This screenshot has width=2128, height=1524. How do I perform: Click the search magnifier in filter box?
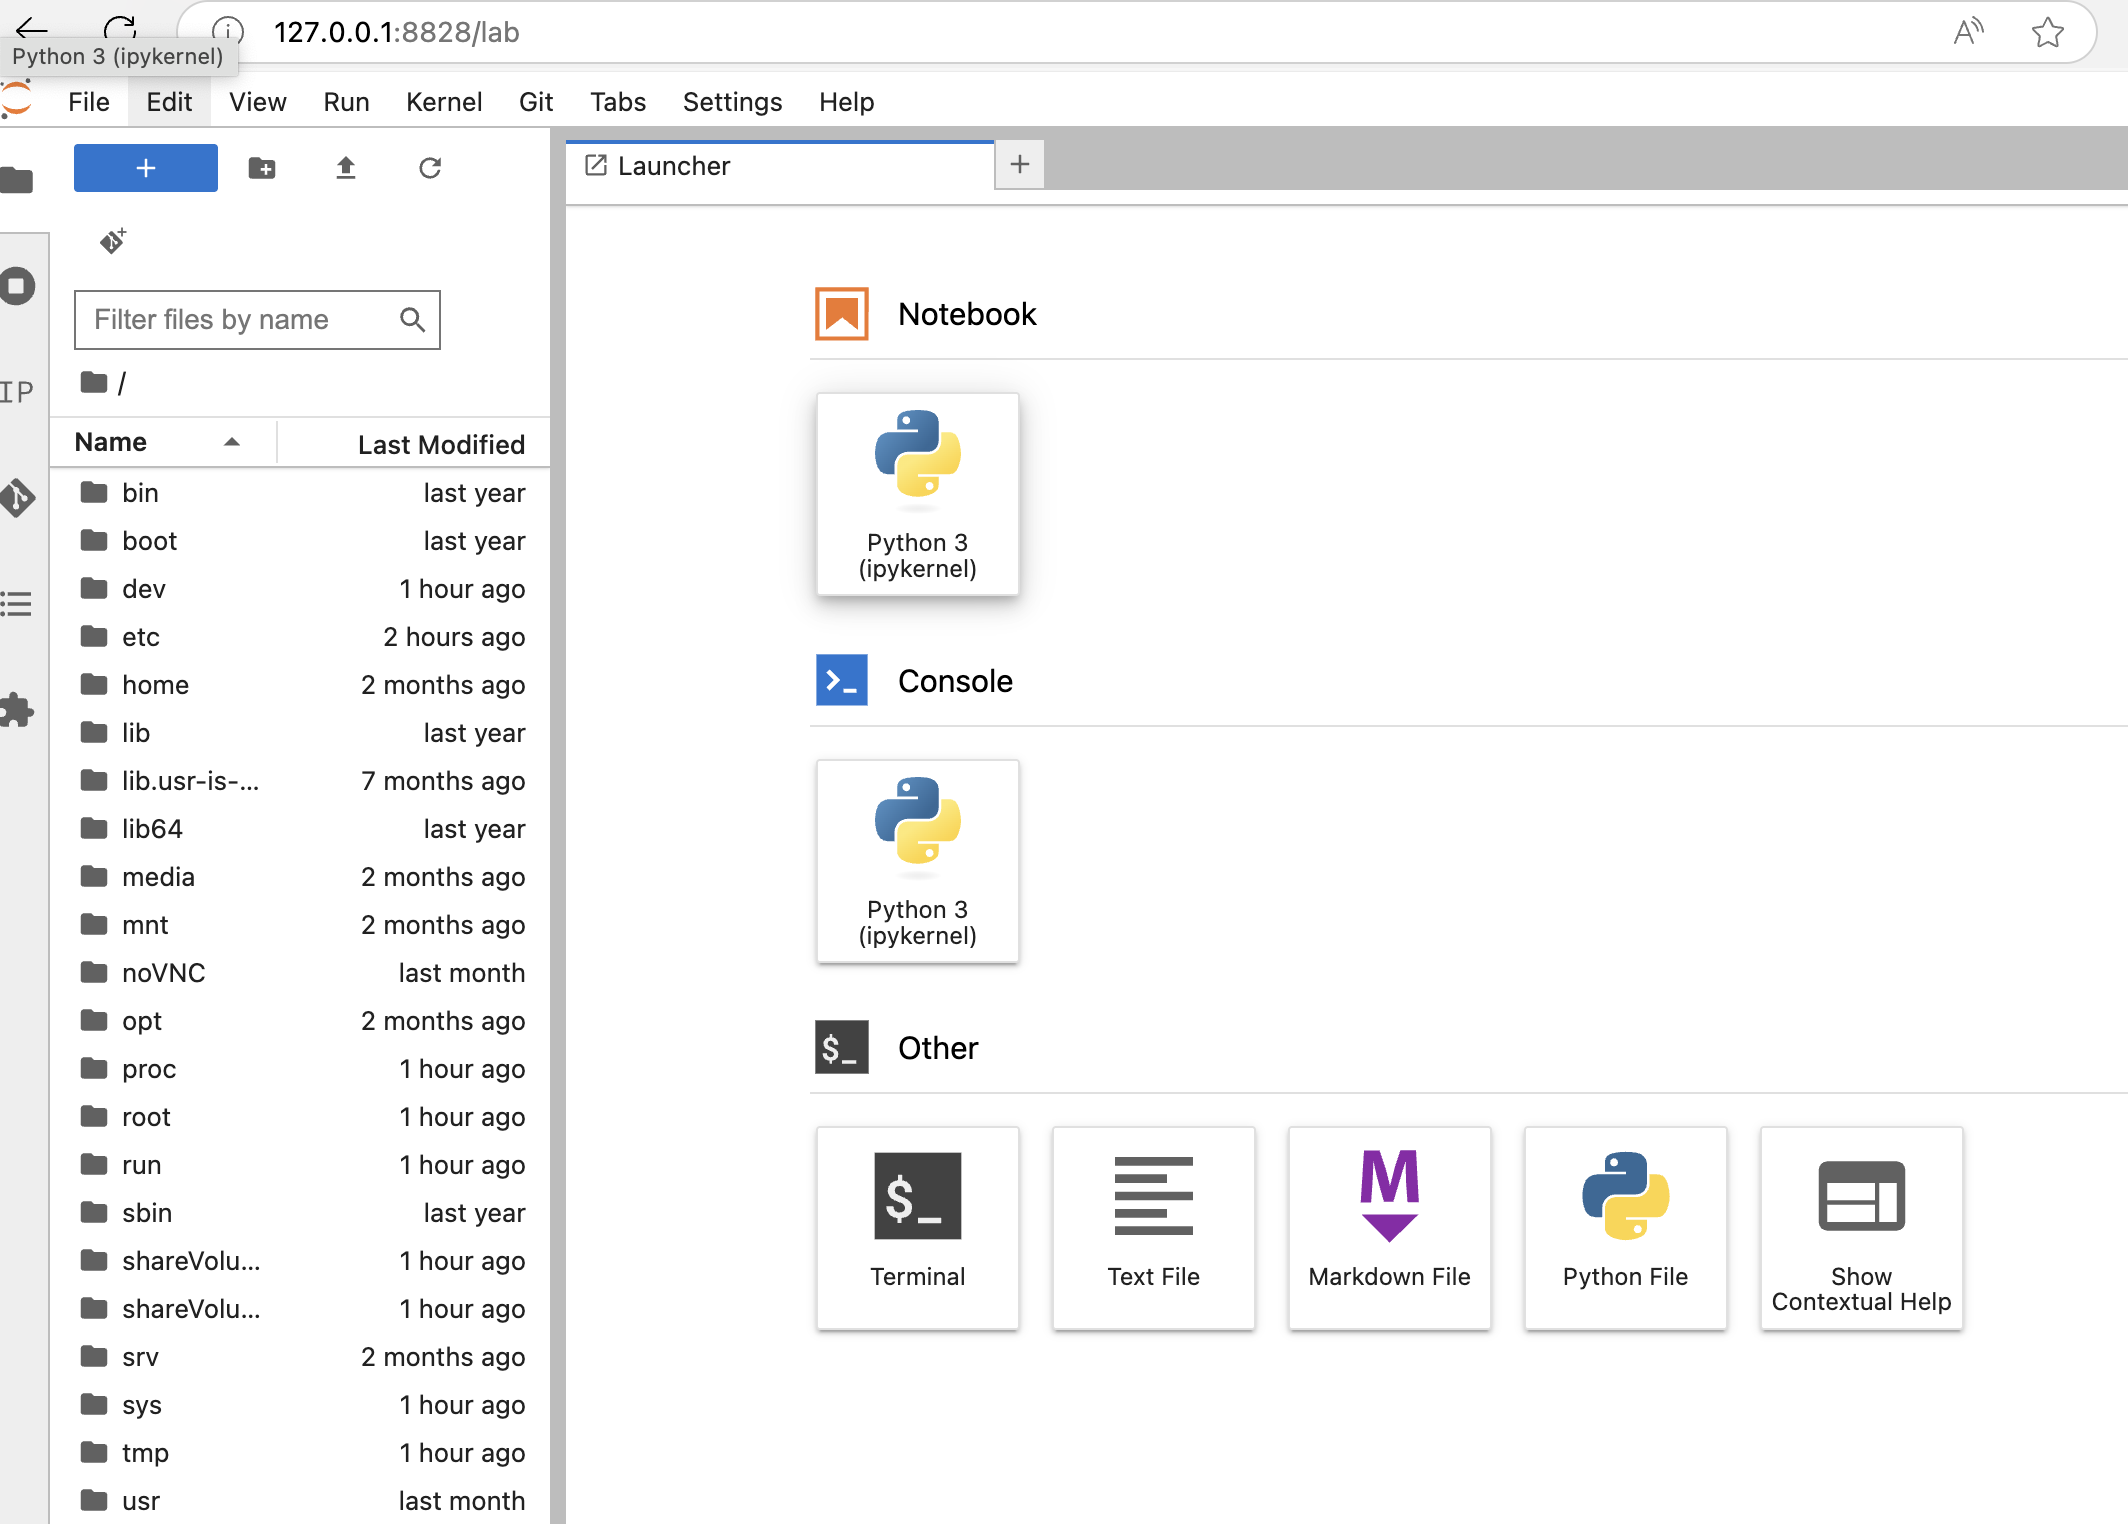click(x=412, y=320)
